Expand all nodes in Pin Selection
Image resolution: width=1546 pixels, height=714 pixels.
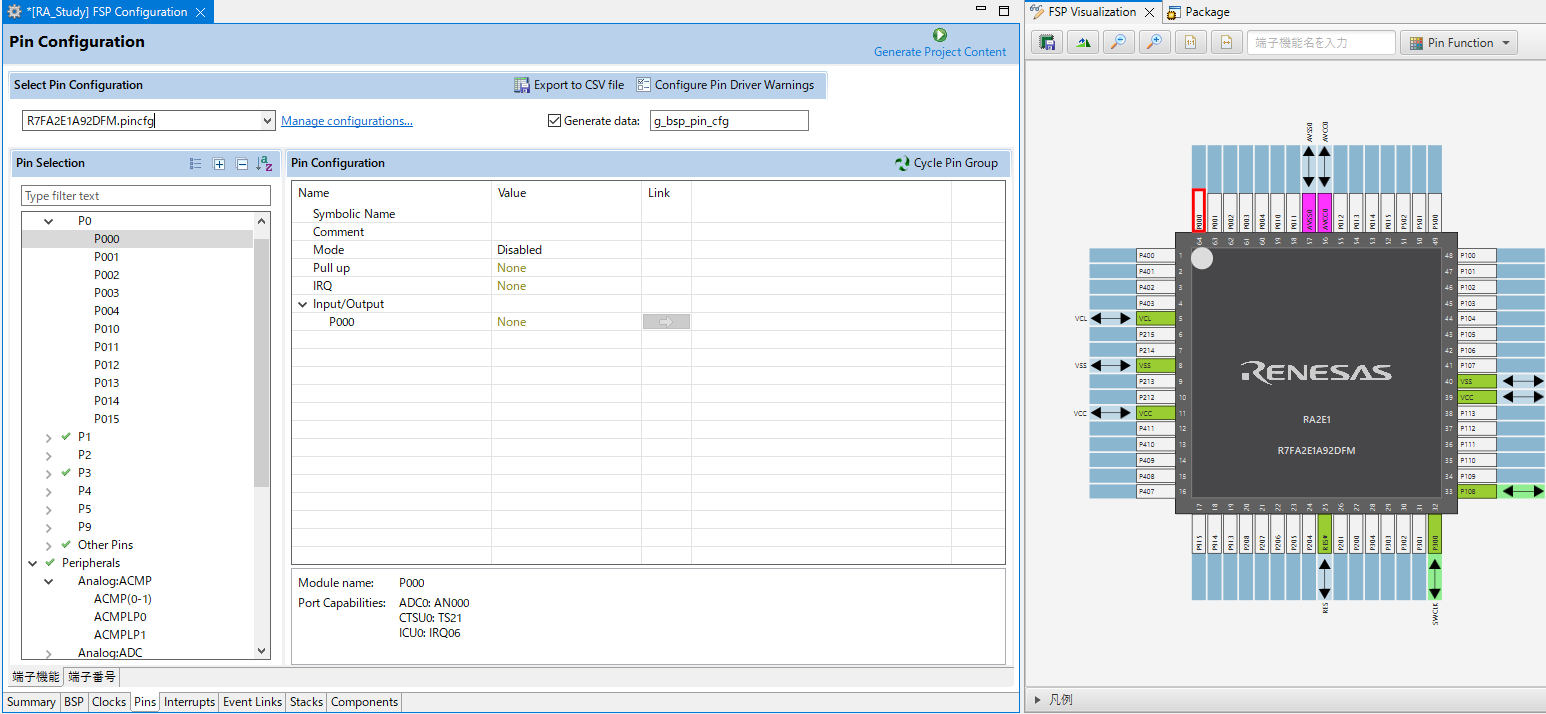[219, 164]
